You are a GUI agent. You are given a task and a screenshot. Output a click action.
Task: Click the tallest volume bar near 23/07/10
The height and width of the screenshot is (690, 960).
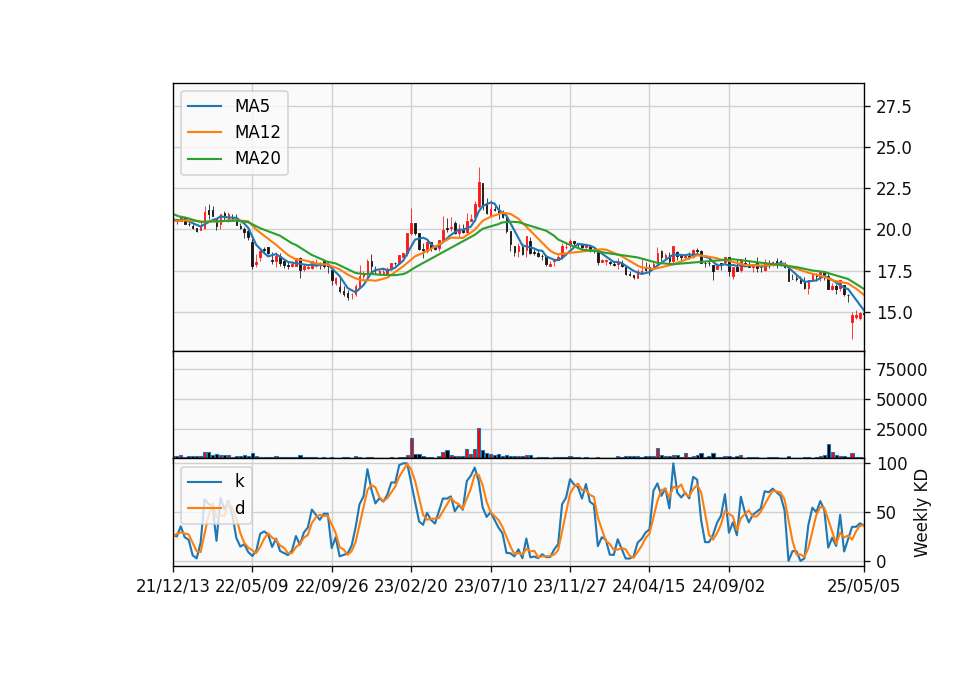[x=479, y=443]
